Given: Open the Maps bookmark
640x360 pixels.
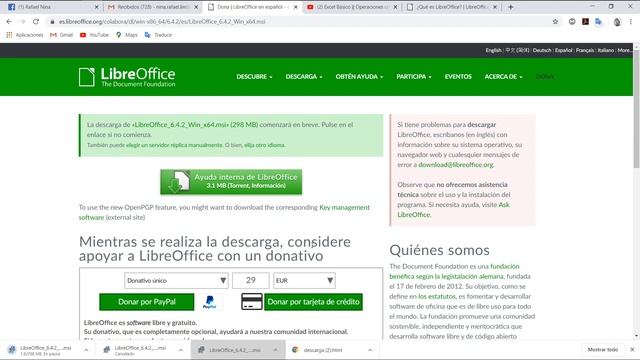Looking at the screenshot, I should click(127, 35).
